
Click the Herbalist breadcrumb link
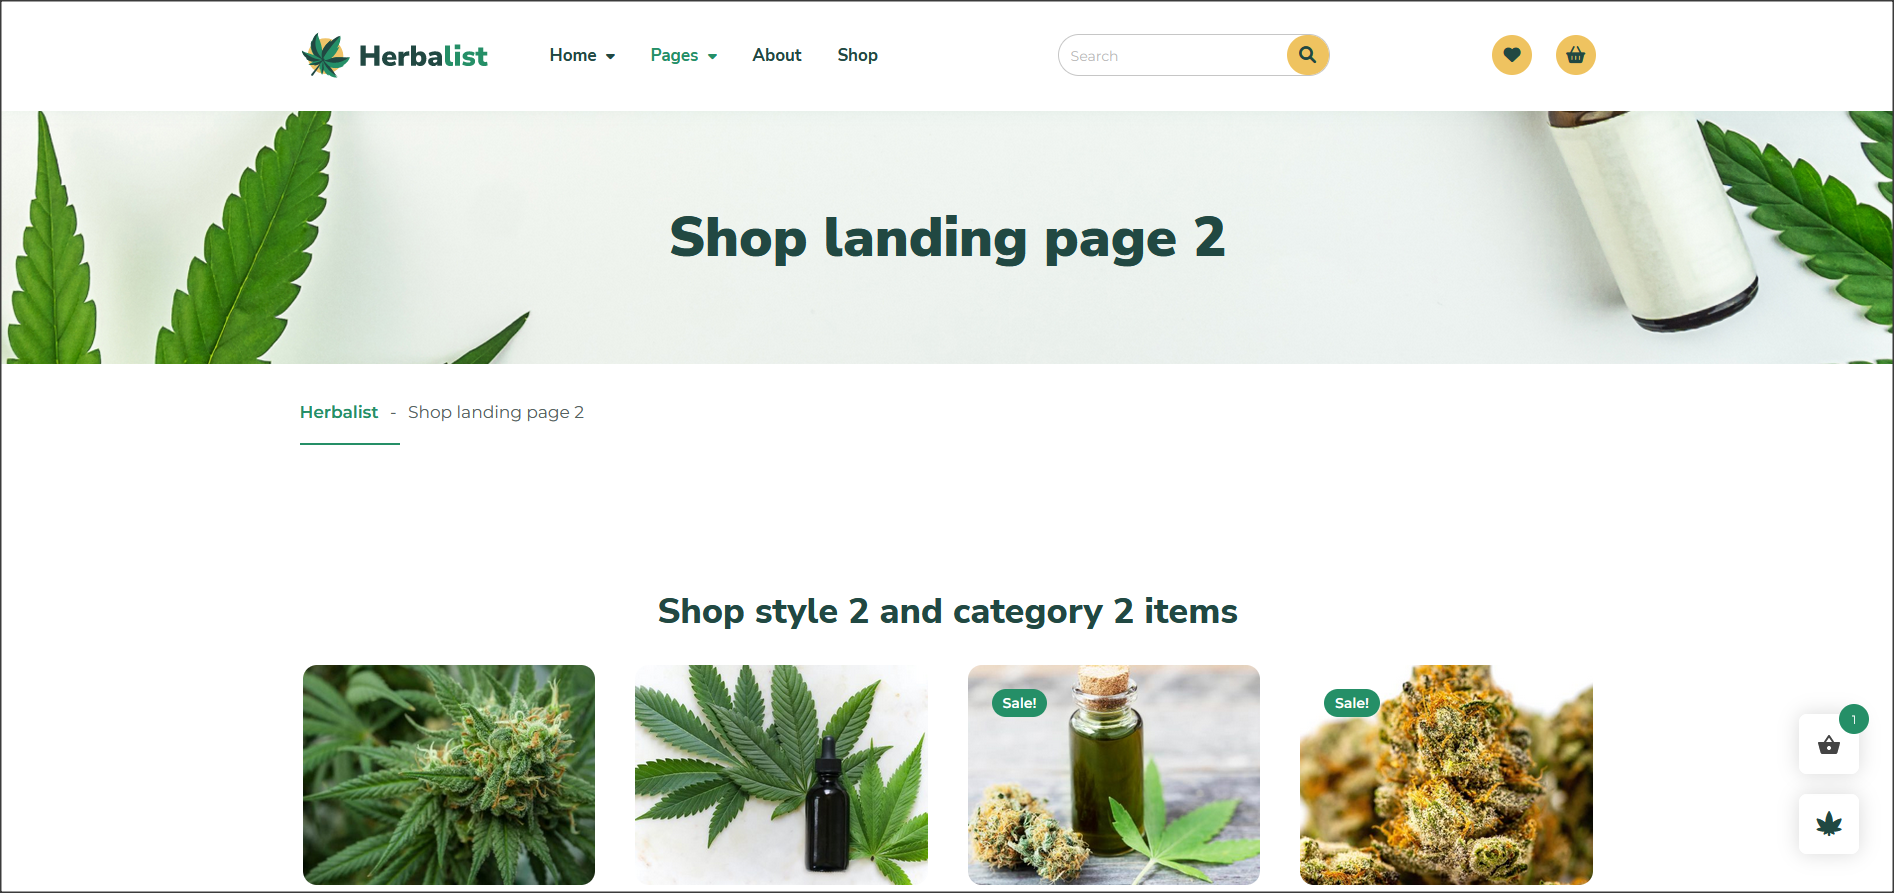[339, 412]
